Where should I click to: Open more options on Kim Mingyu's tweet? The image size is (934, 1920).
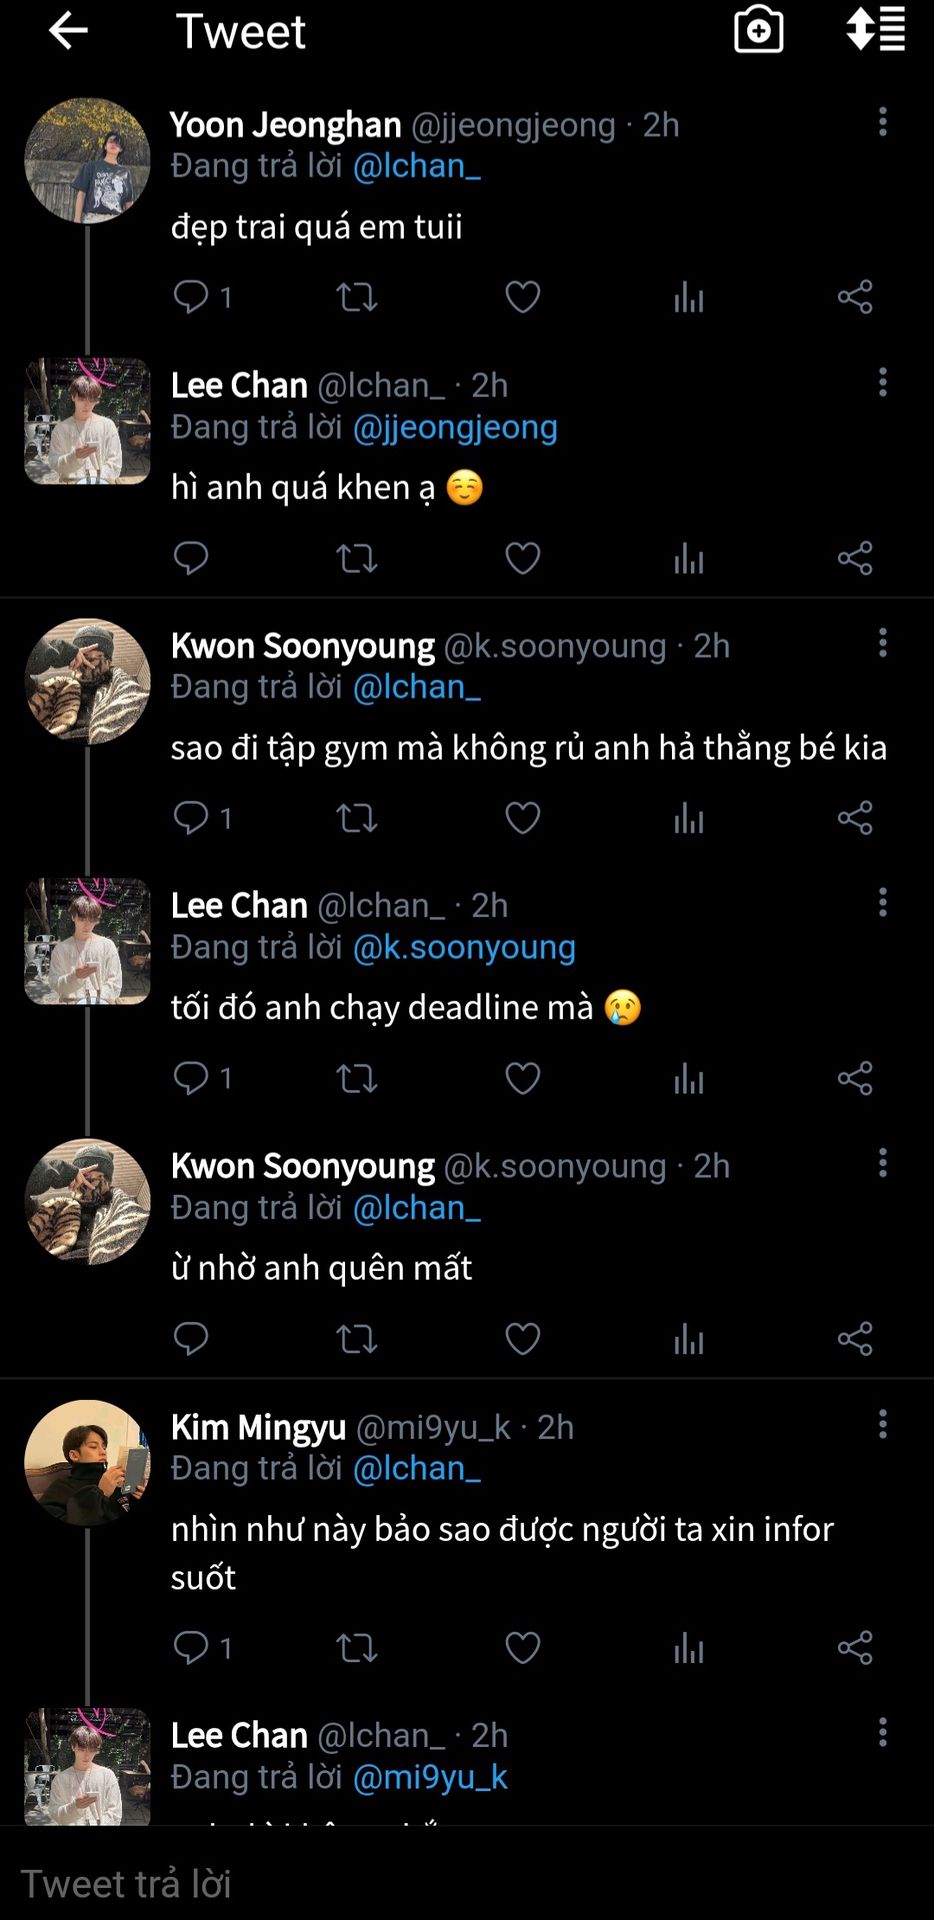[882, 1424]
